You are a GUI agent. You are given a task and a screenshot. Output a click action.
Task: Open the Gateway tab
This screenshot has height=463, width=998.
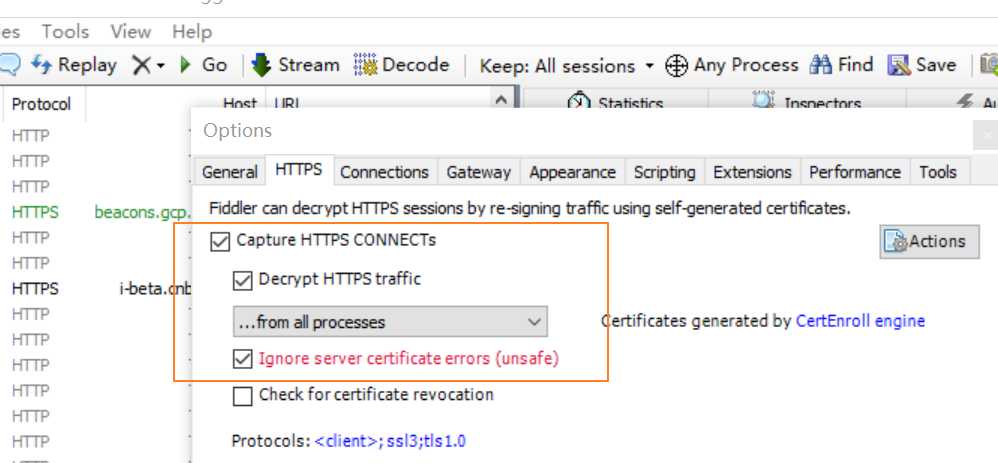pyautogui.click(x=479, y=173)
